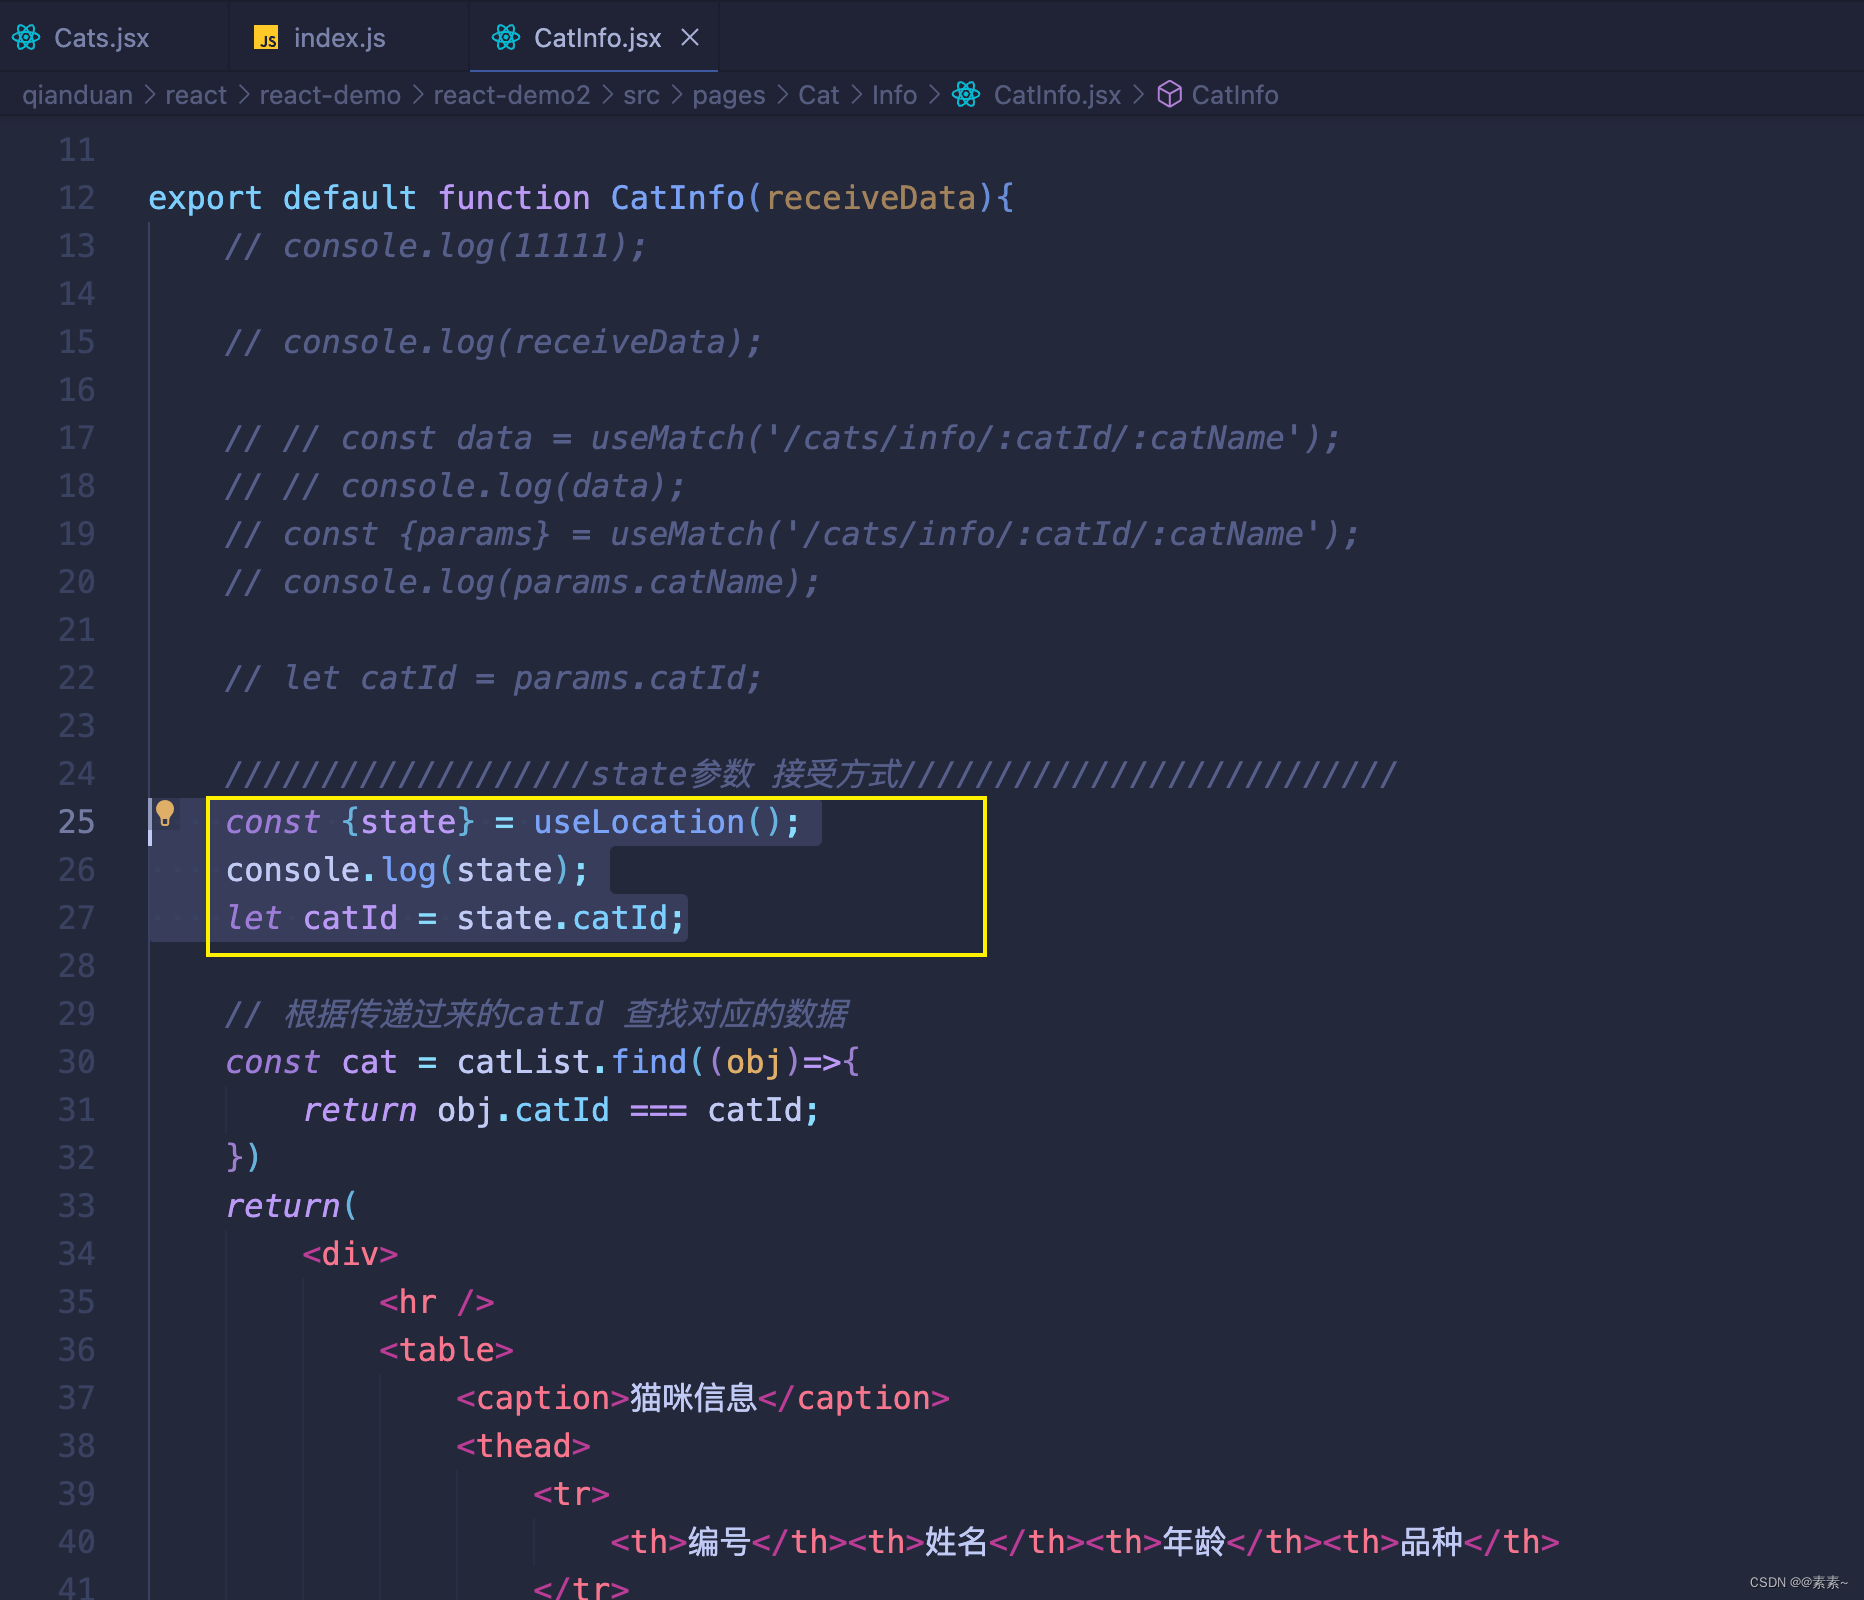
Task: Open the react-demo breadcrumb folder
Action: tap(330, 95)
